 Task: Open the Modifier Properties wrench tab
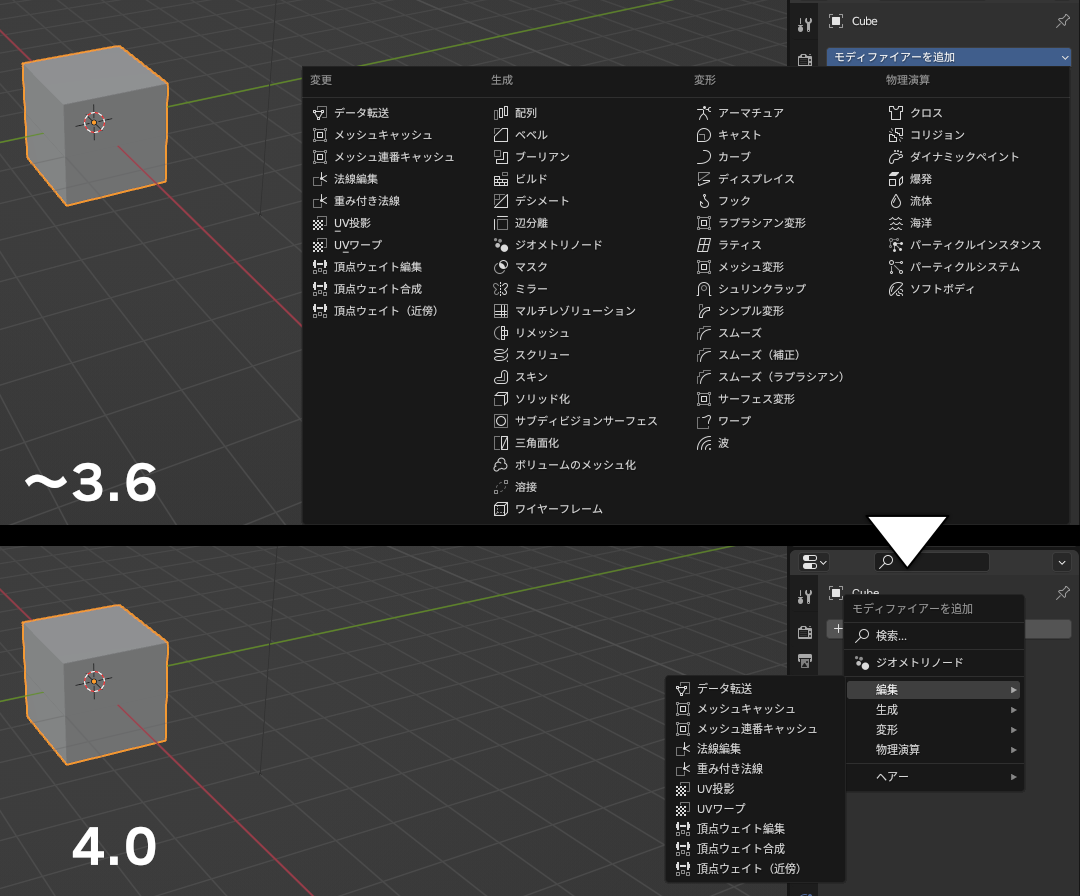coord(806,22)
